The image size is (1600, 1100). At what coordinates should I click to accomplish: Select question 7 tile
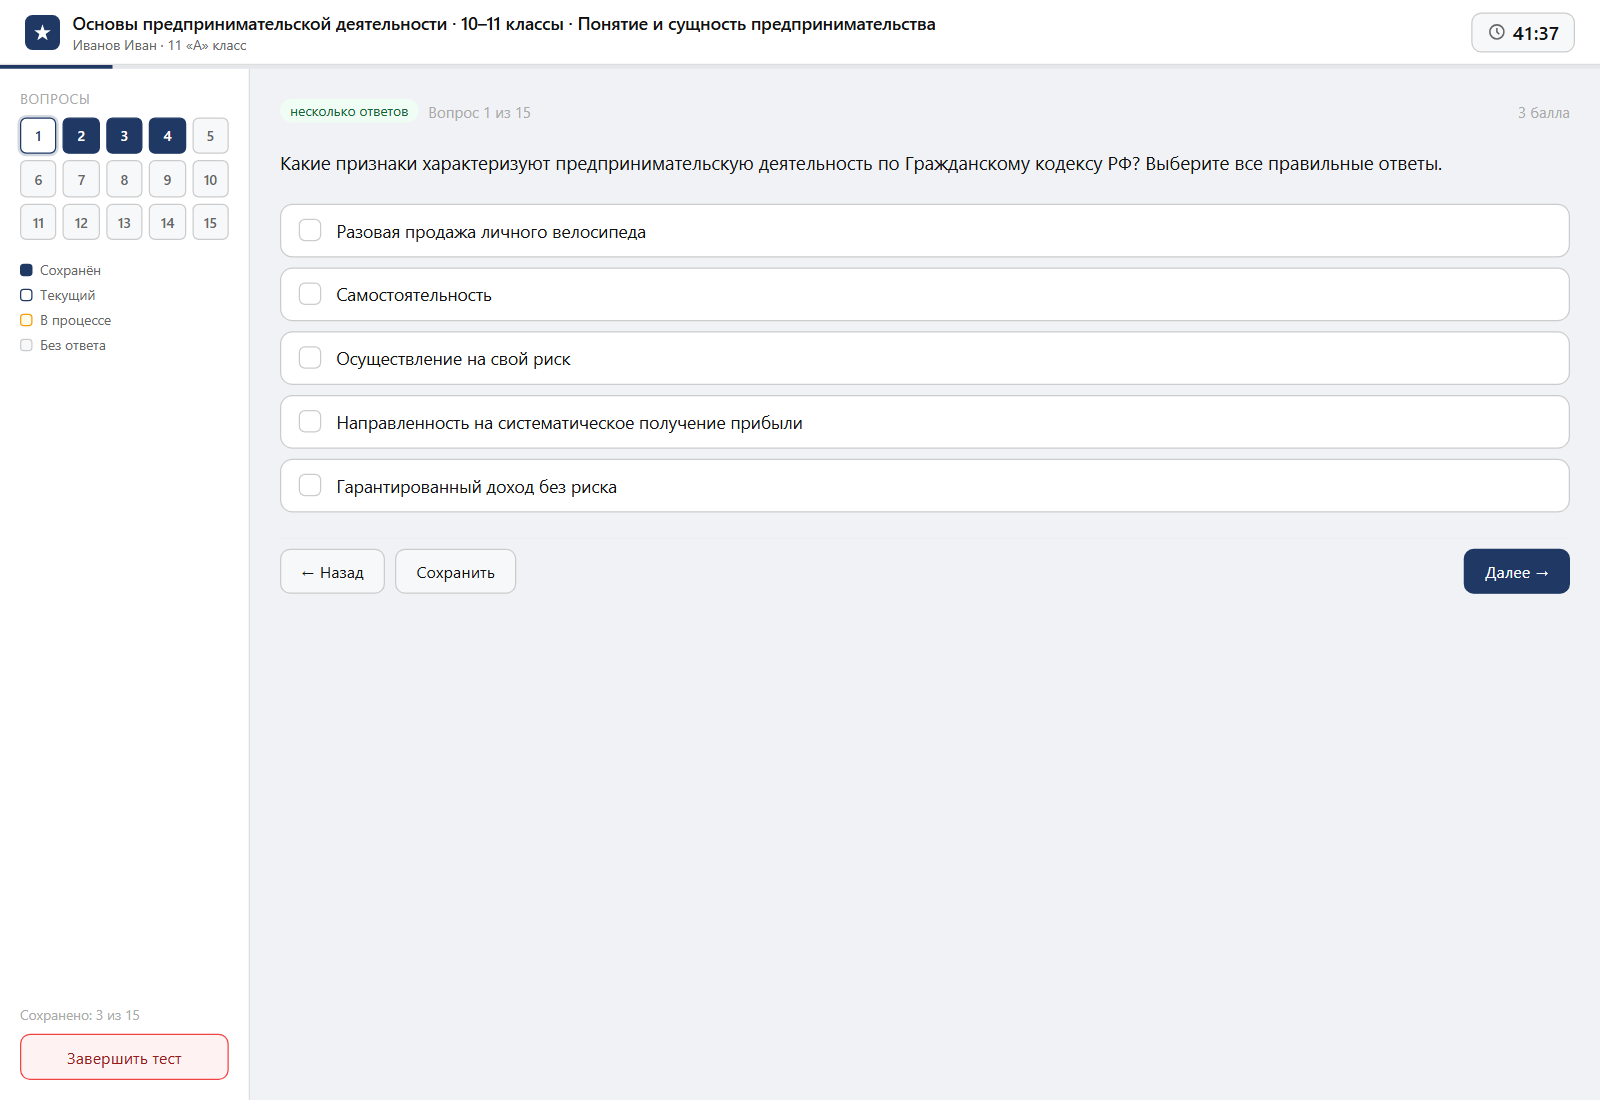coord(81,180)
